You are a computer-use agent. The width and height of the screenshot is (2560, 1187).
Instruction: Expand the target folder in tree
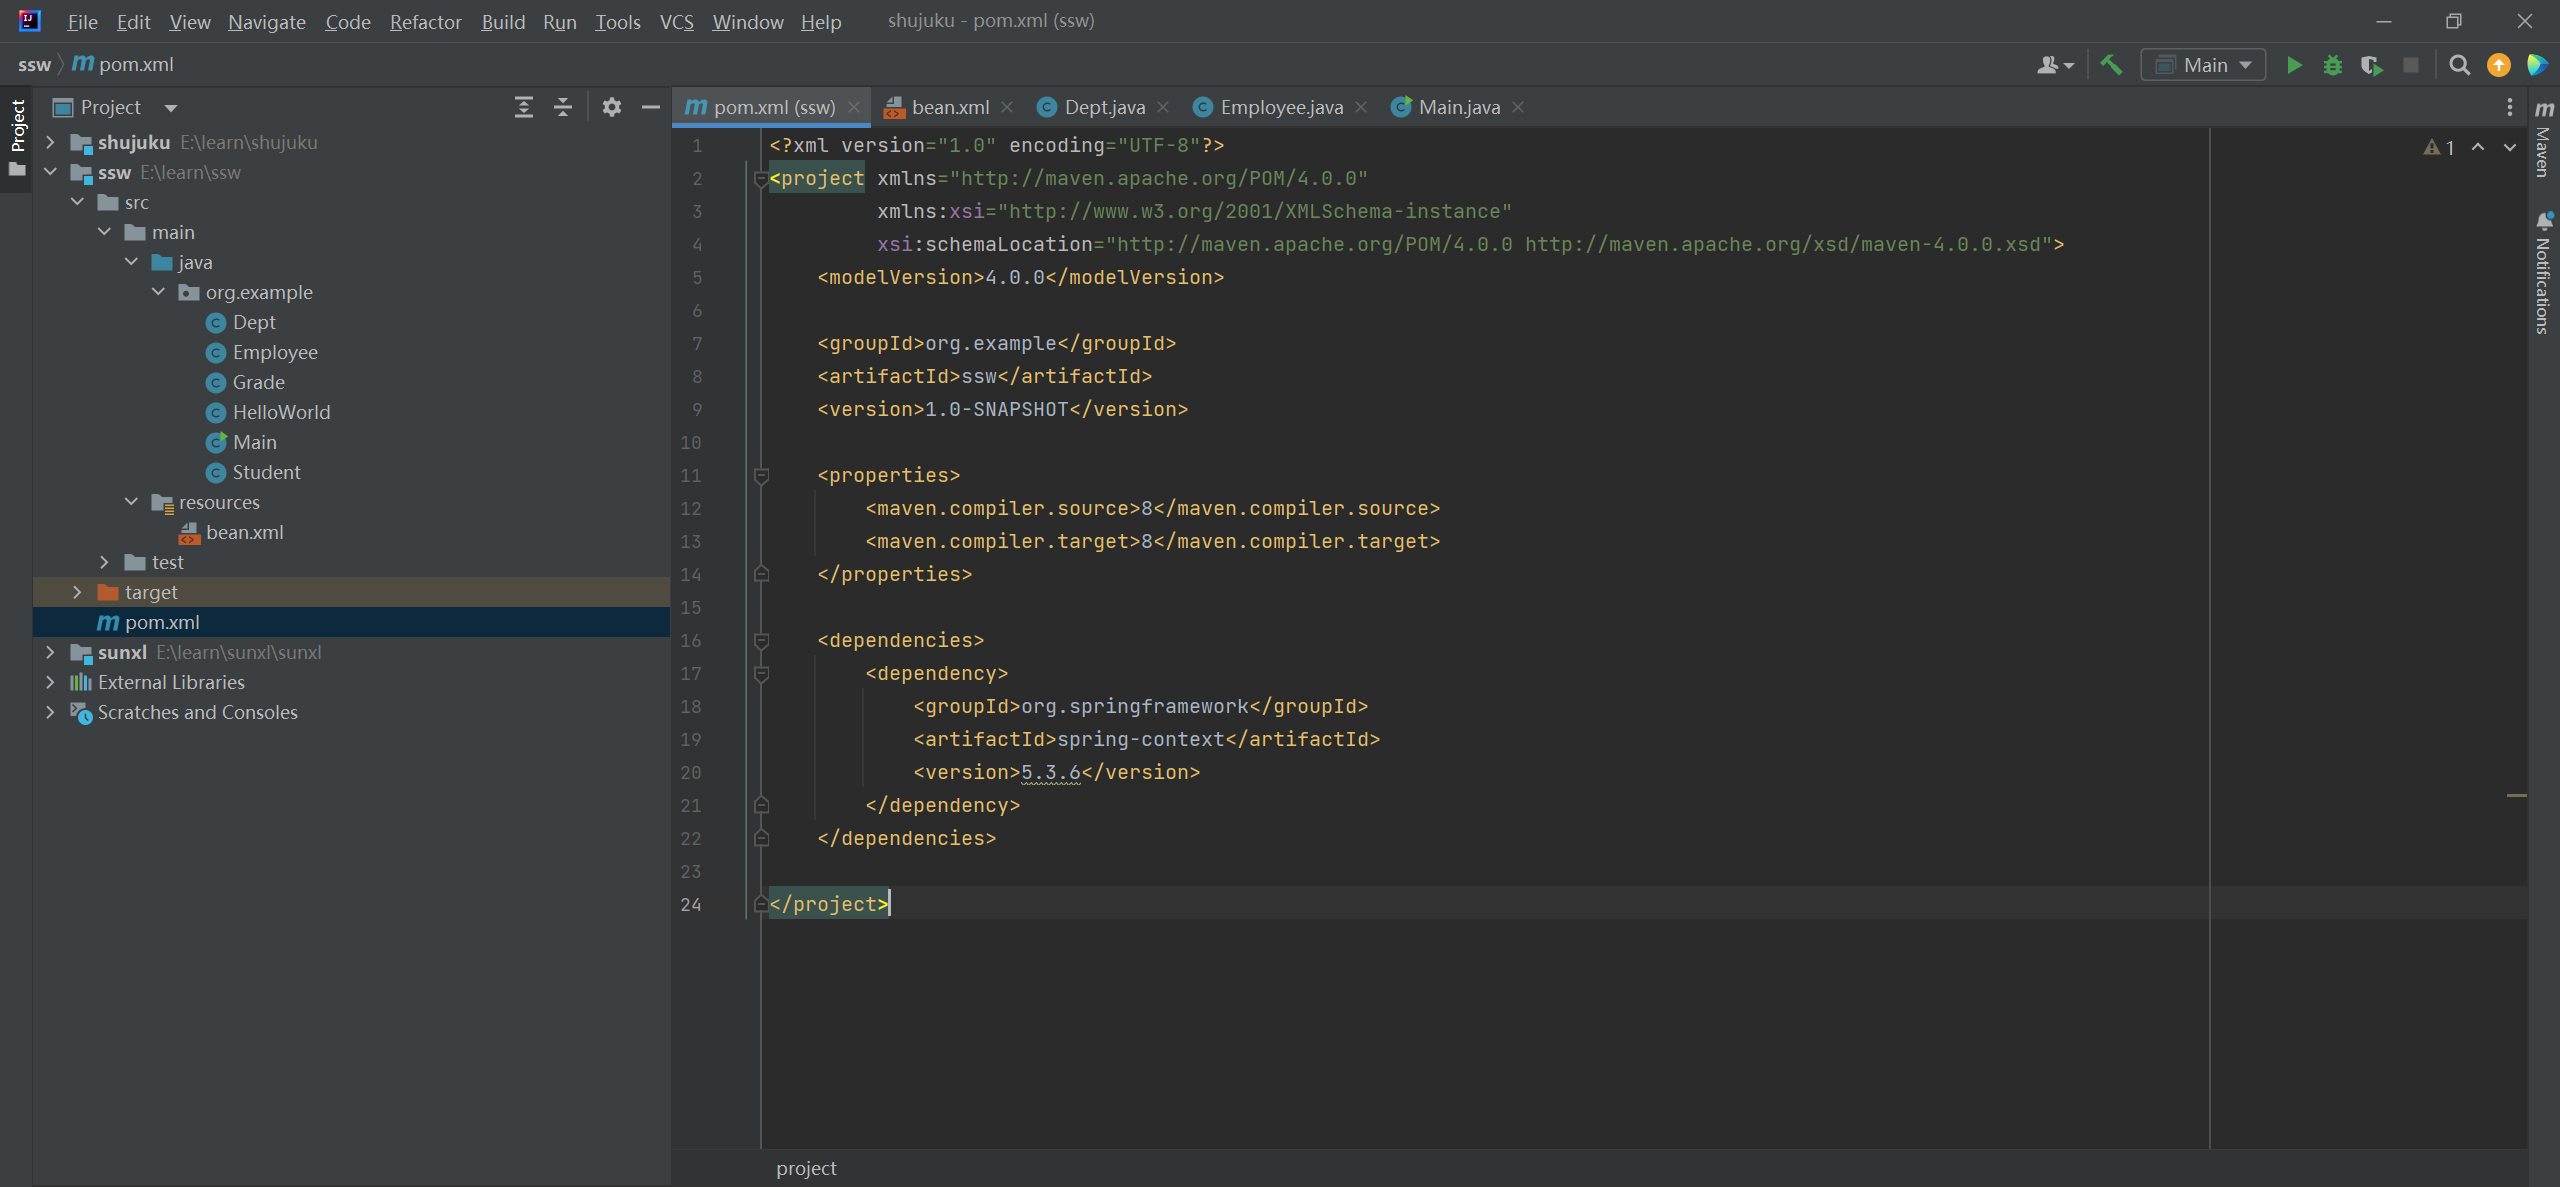coord(78,592)
